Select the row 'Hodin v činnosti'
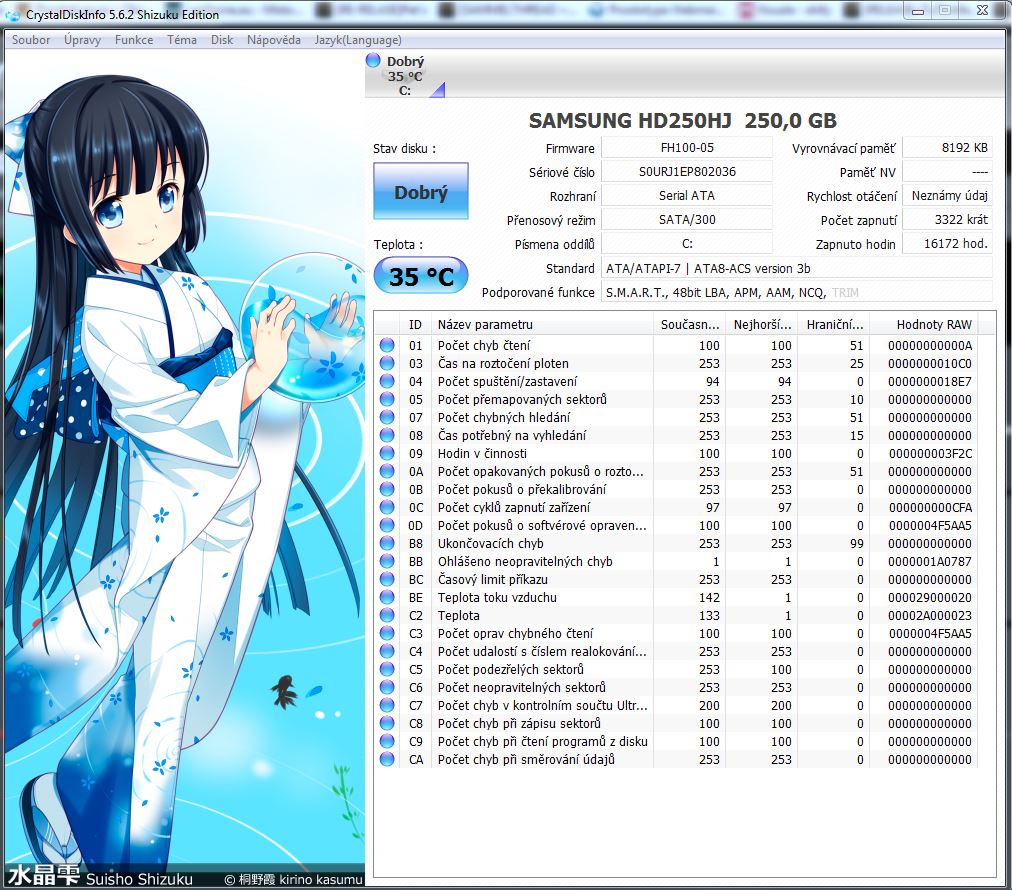The height and width of the screenshot is (890, 1012). tap(676, 454)
